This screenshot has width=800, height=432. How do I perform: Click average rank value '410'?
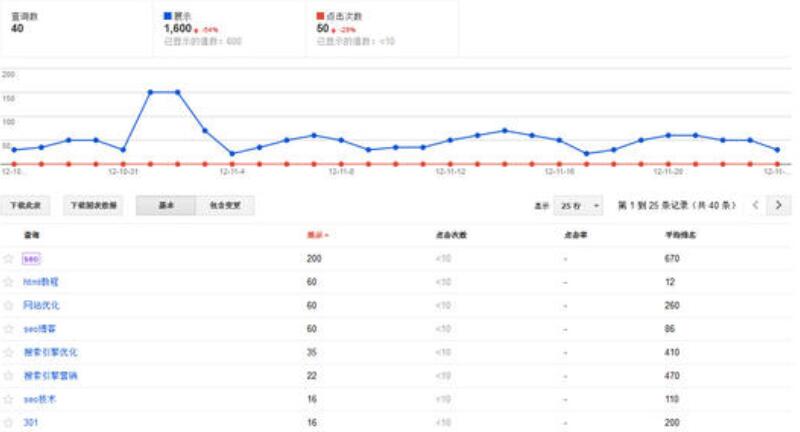pos(672,352)
